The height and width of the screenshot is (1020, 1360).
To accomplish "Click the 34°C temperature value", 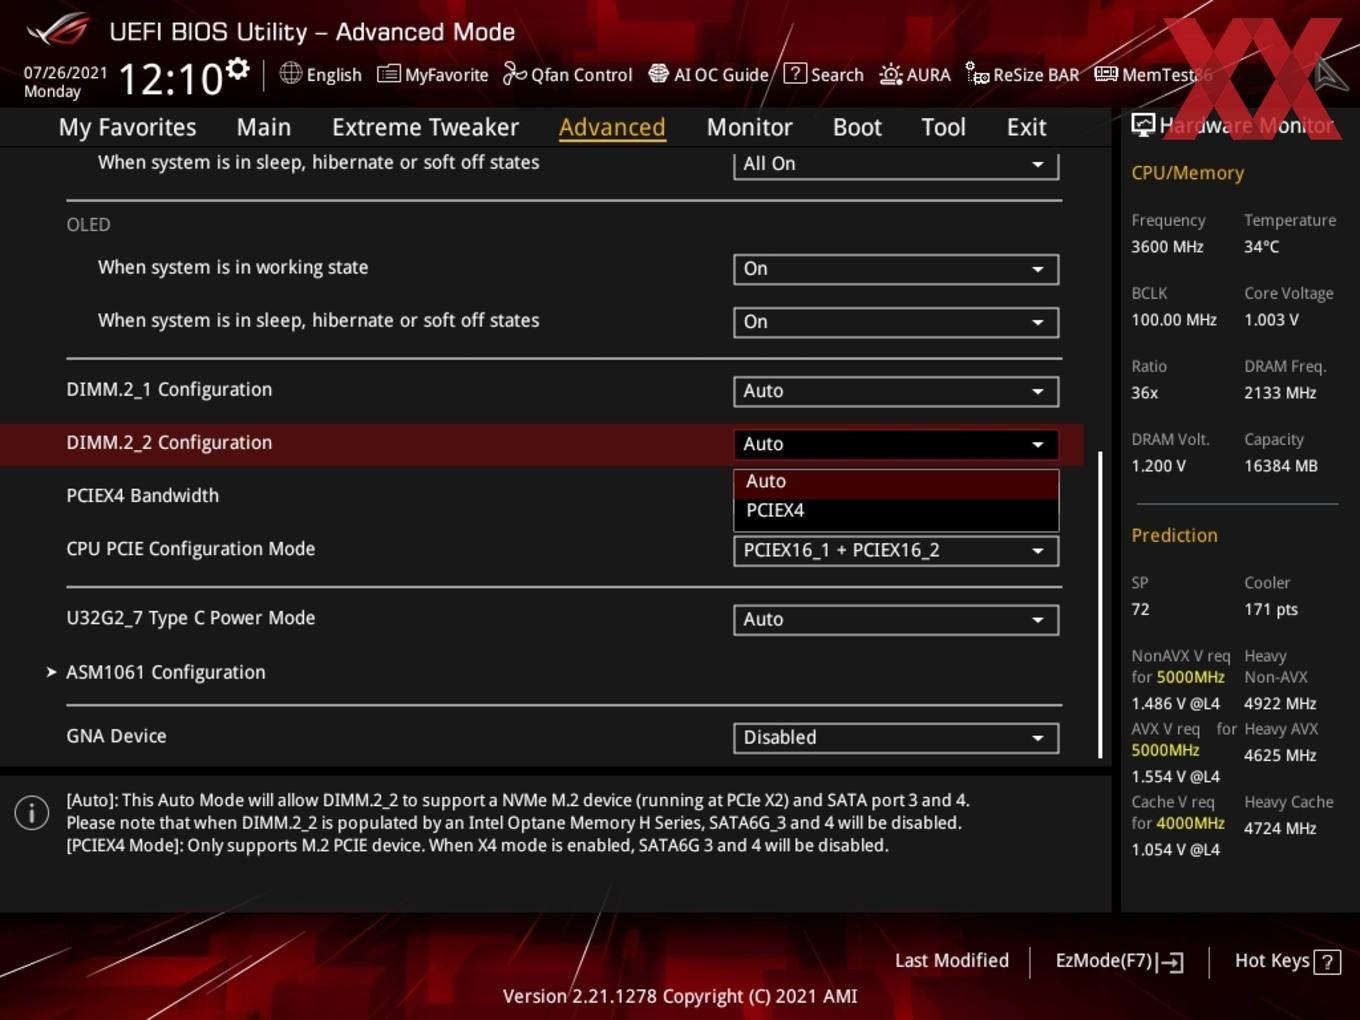I will point(1261,247).
